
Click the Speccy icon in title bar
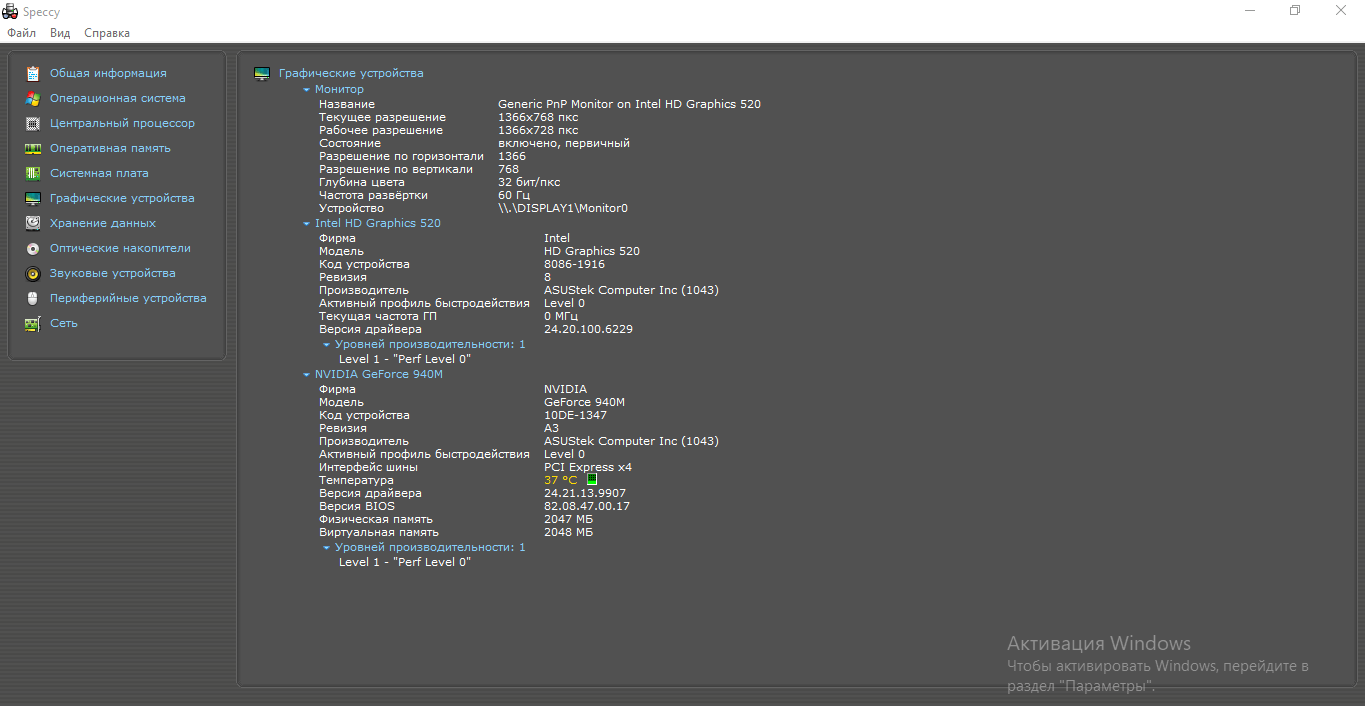[x=9, y=12]
